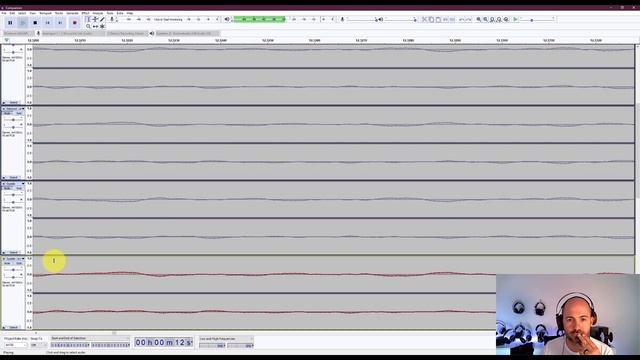Open the recording channels dropdown
The height and width of the screenshot is (360, 640).
tap(127, 33)
